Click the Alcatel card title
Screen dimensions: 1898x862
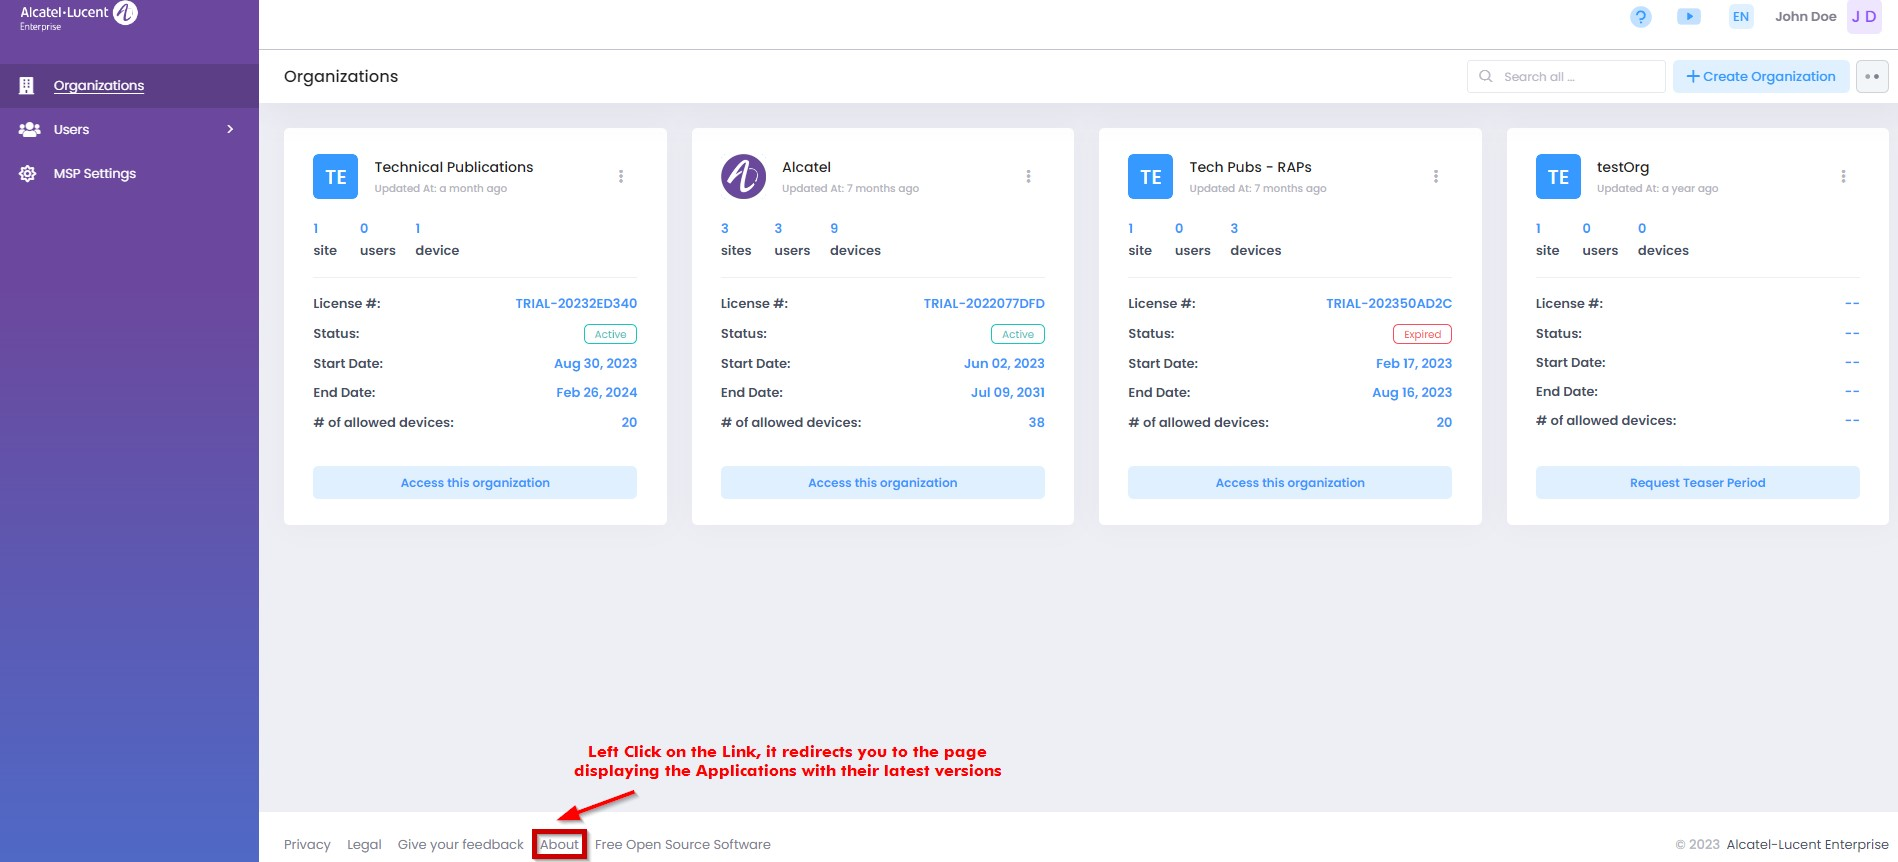(x=806, y=167)
